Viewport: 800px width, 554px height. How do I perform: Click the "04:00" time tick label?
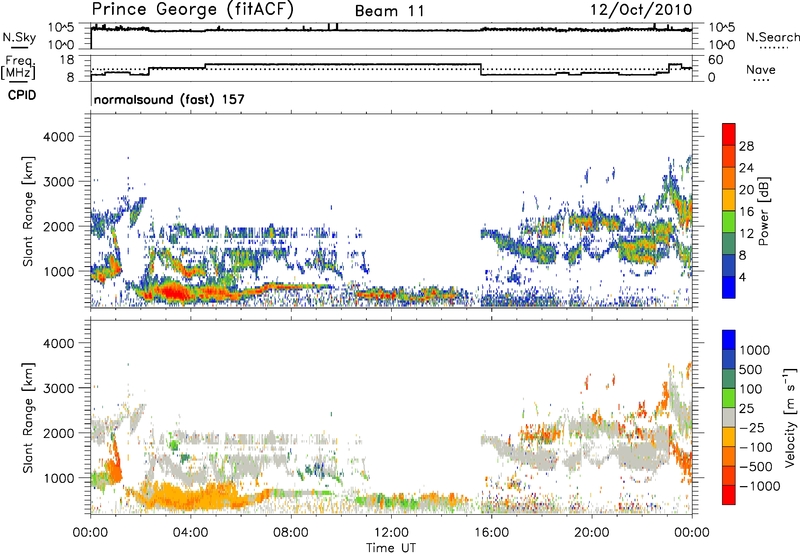190,533
